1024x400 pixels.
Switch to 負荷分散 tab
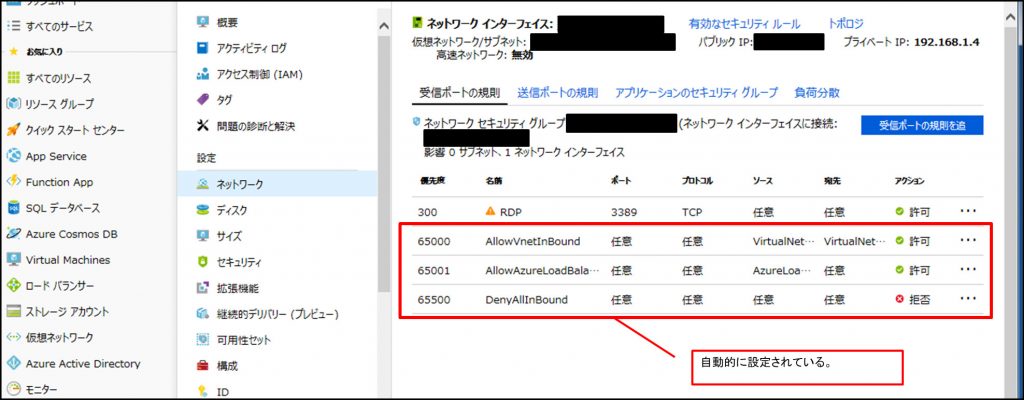click(816, 93)
